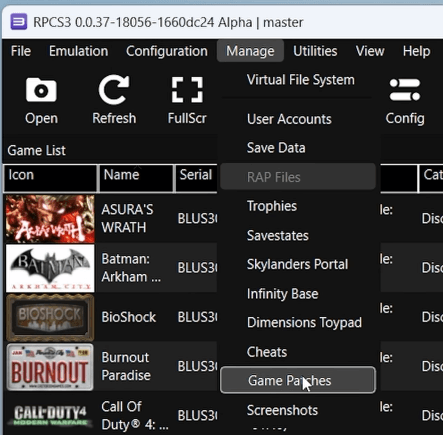Image resolution: width=443 pixels, height=435 pixels.
Task: Open the File menu
Action: point(21,51)
